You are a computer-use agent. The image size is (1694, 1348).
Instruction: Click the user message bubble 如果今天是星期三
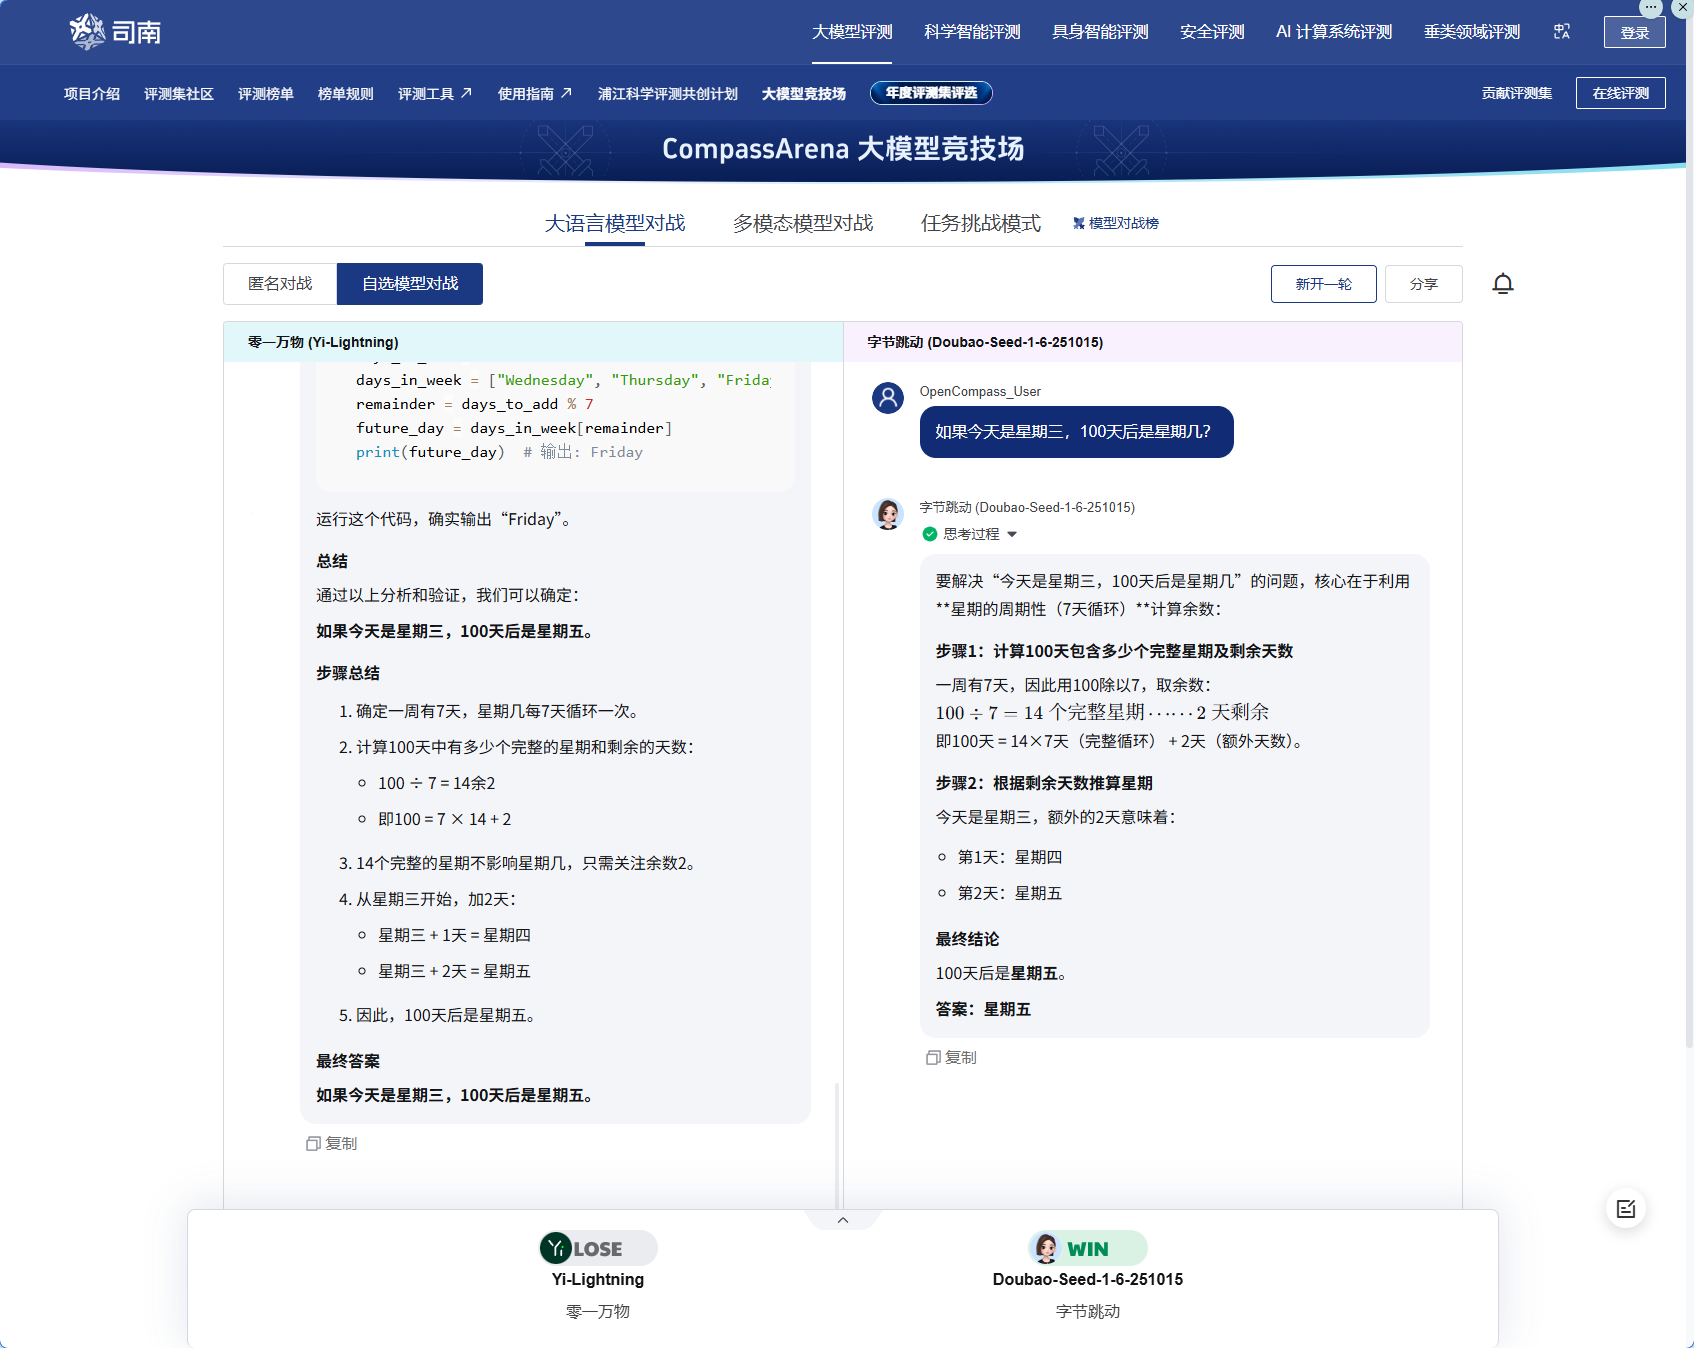click(x=1077, y=432)
